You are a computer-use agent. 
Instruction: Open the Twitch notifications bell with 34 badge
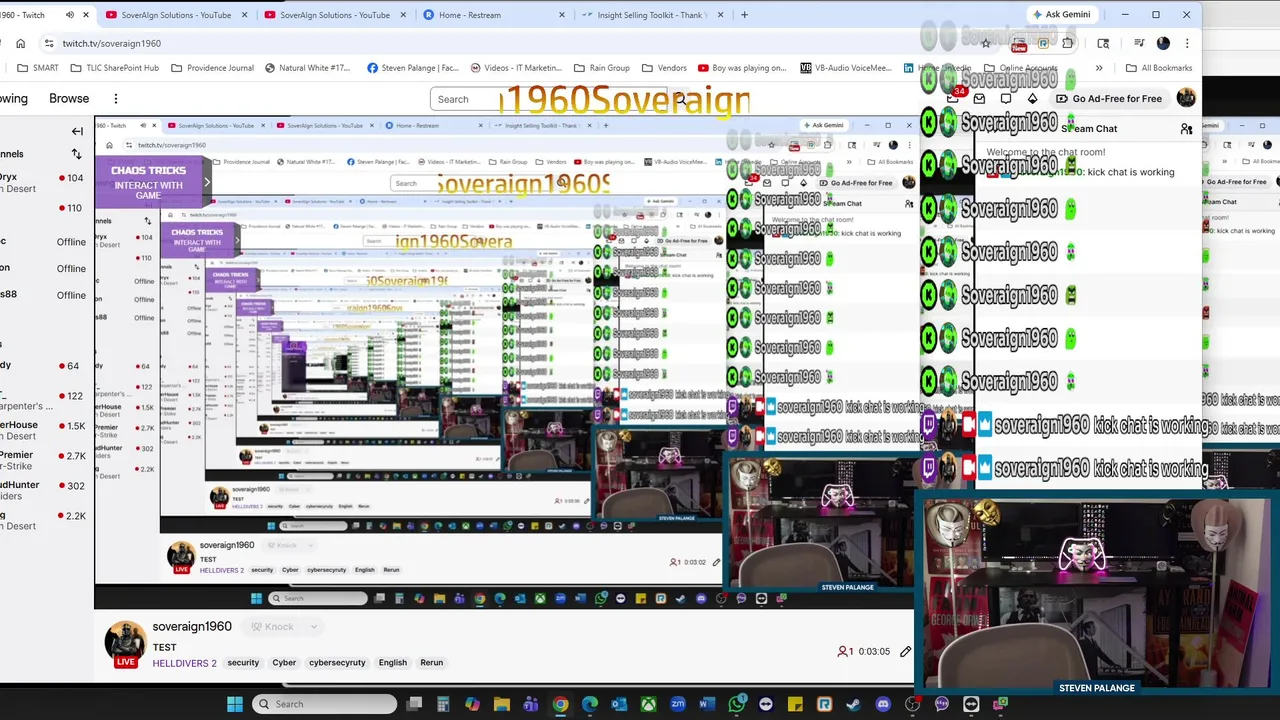click(x=953, y=98)
